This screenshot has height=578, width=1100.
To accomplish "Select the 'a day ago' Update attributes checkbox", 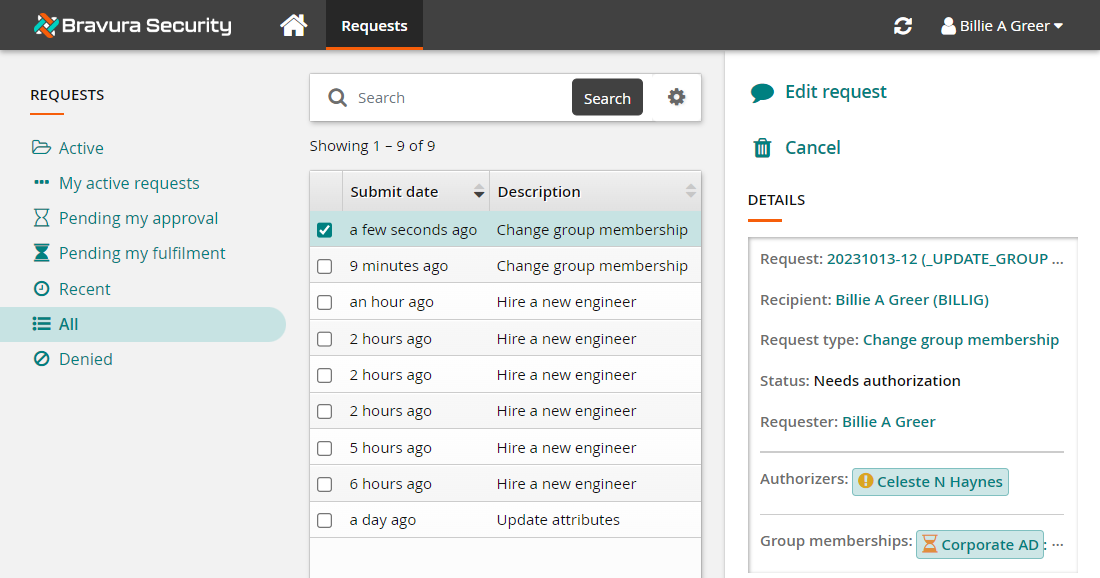I will 324,520.
